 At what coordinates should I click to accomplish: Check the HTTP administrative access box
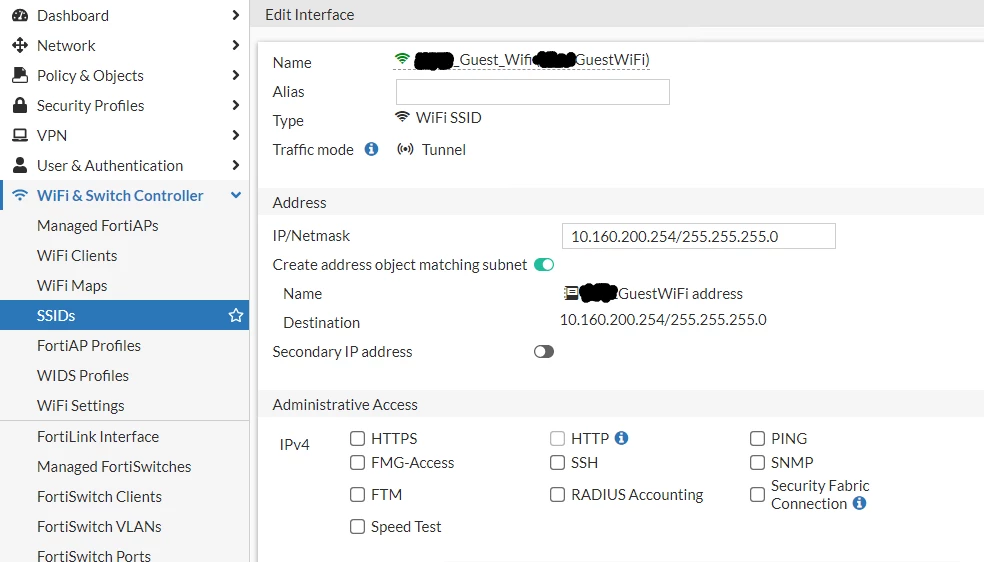[x=557, y=438]
